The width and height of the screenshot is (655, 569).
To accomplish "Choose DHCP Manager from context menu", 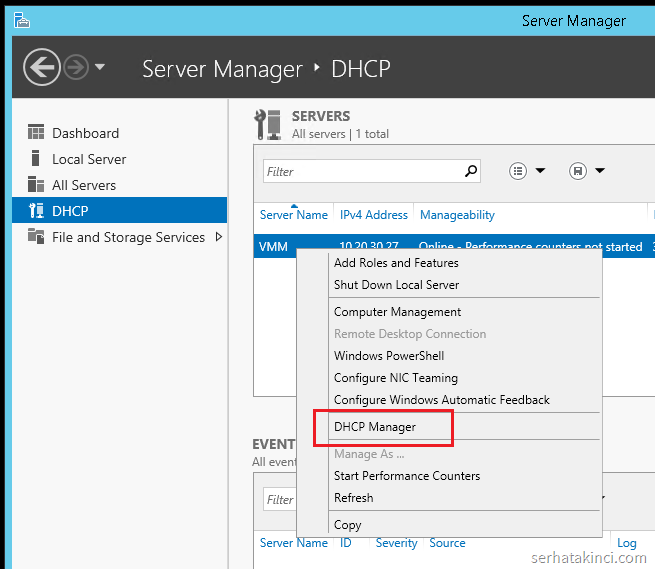I will pos(375,427).
